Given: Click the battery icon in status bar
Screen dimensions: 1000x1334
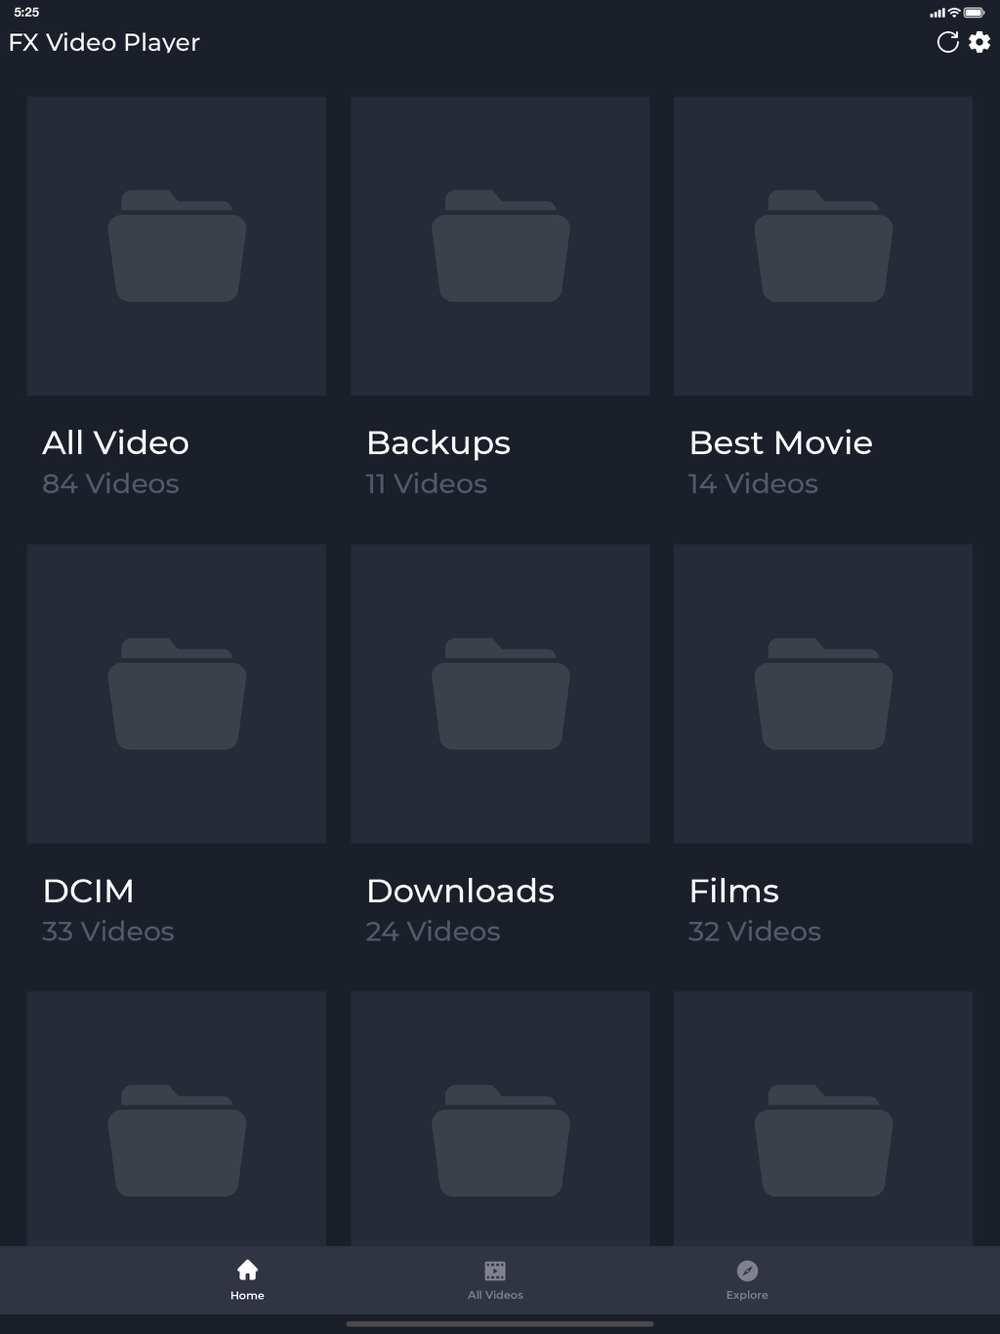Looking at the screenshot, I should pos(975,13).
